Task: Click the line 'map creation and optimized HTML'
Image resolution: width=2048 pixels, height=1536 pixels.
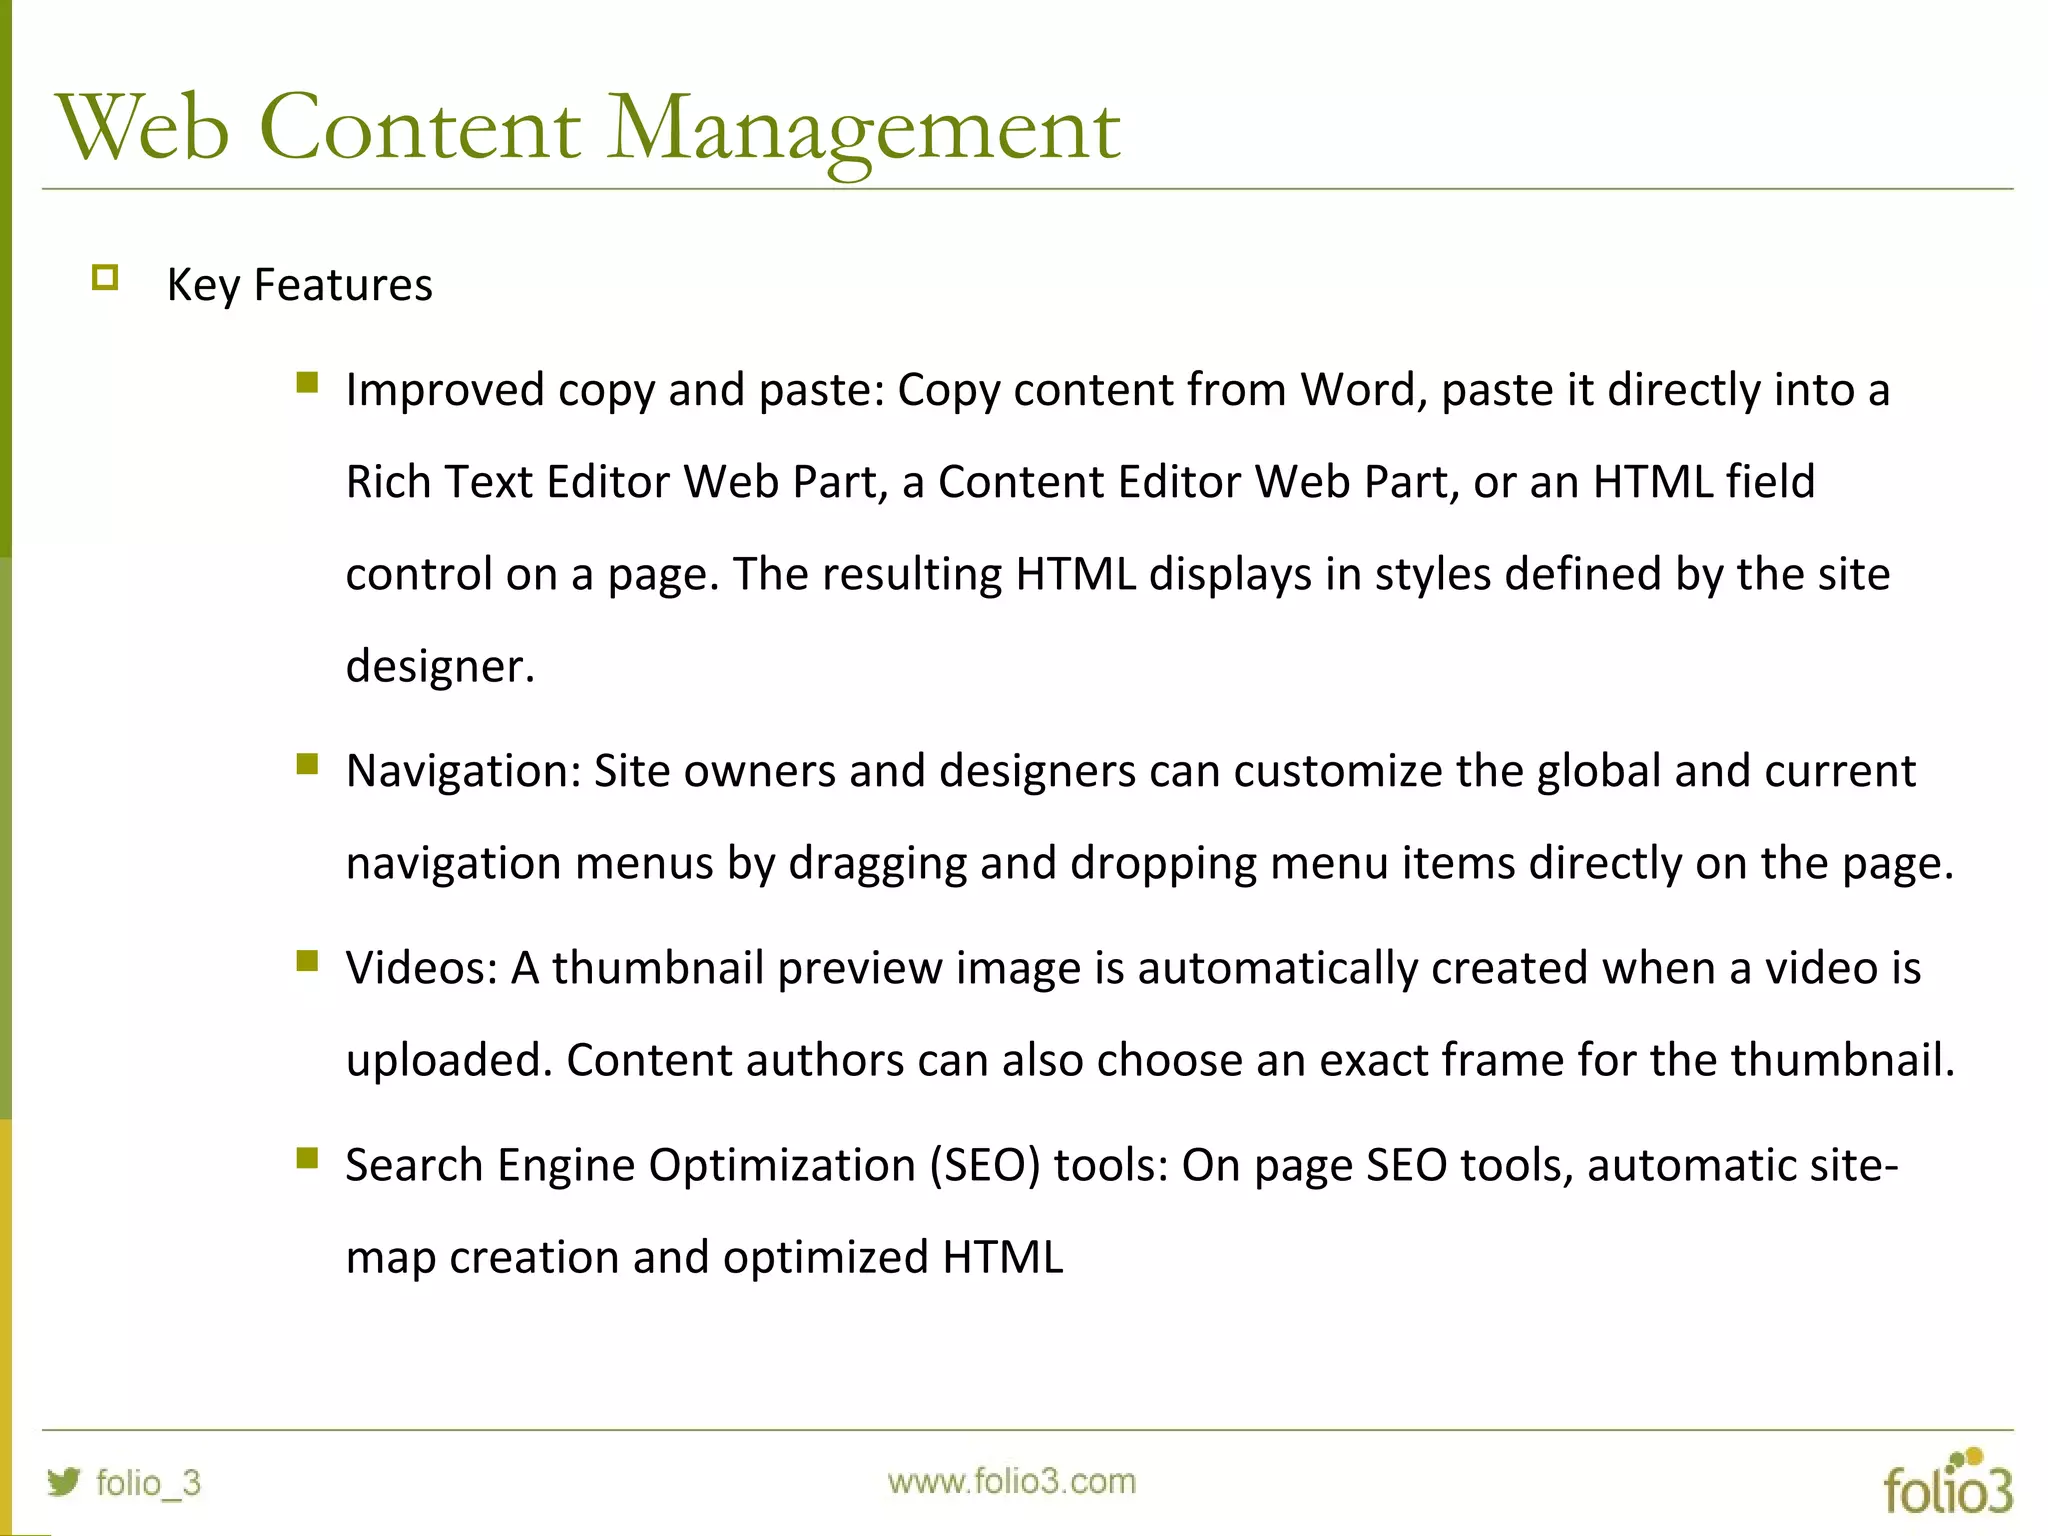Action: [705, 1257]
